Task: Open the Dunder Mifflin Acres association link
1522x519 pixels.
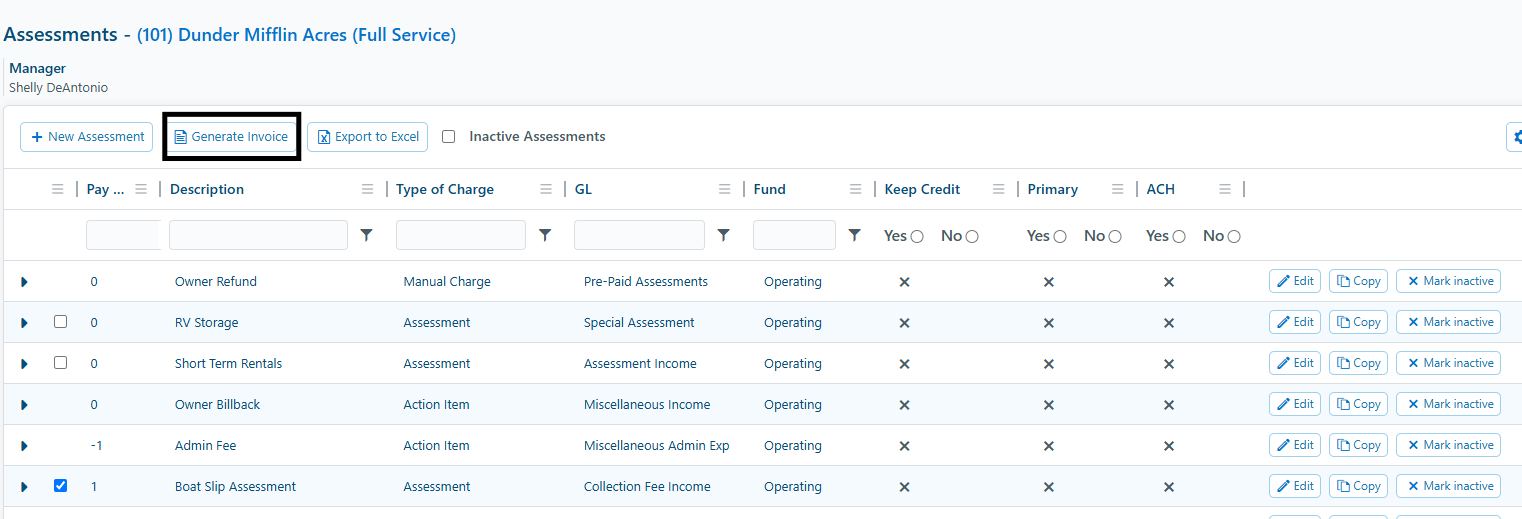Action: point(296,35)
